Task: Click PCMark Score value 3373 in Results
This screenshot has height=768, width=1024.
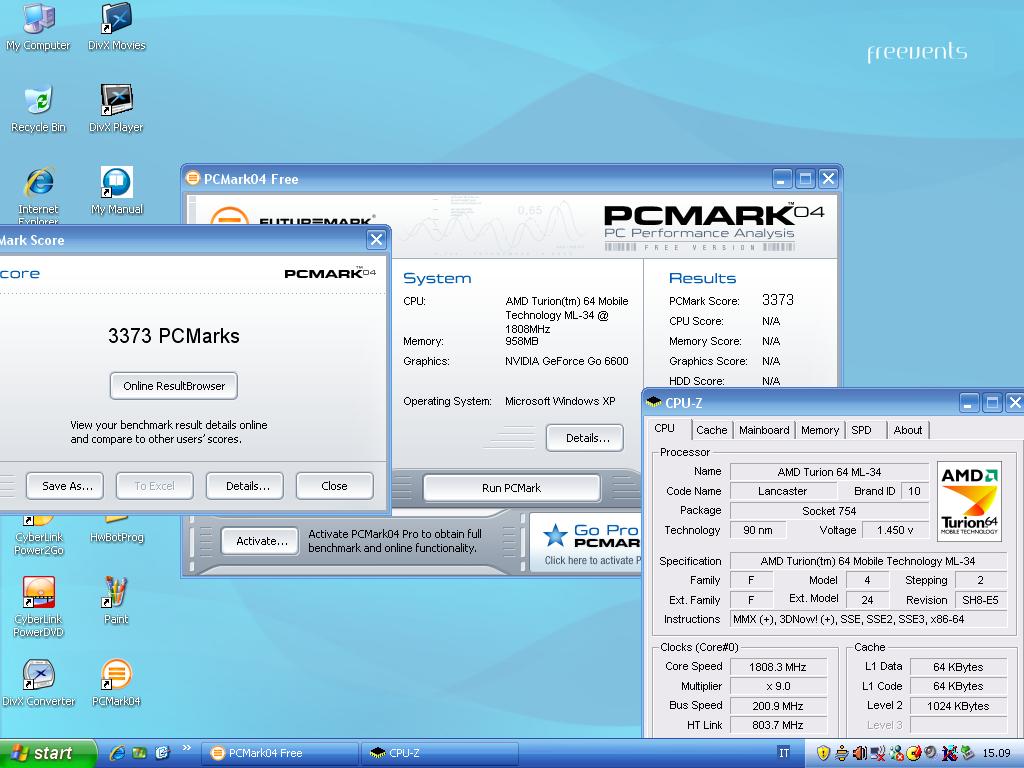Action: click(778, 300)
